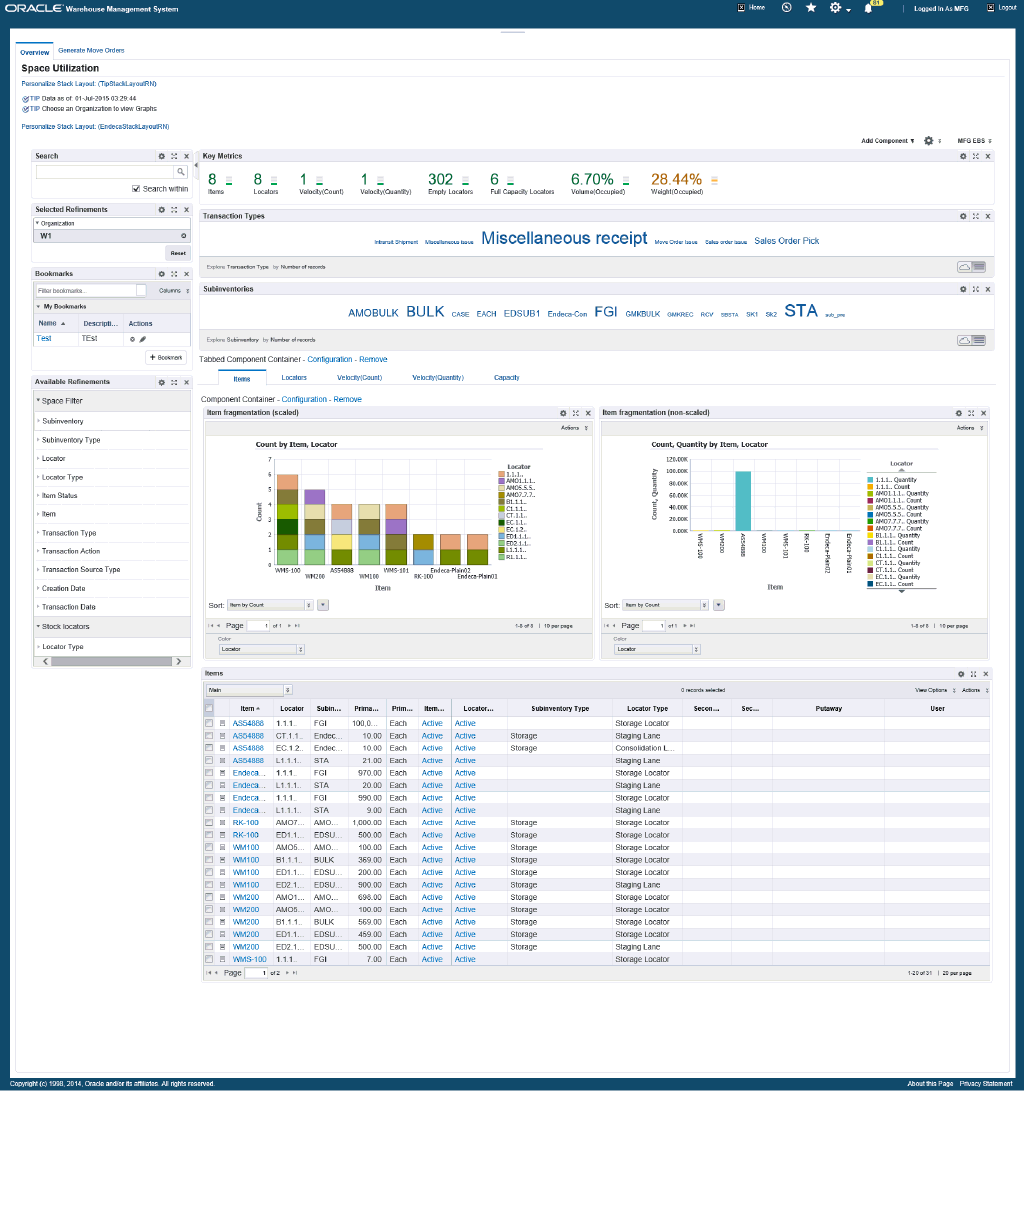Check the row for WM100 locator B1.1.1.
The height and width of the screenshot is (1218, 1024).
209,860
